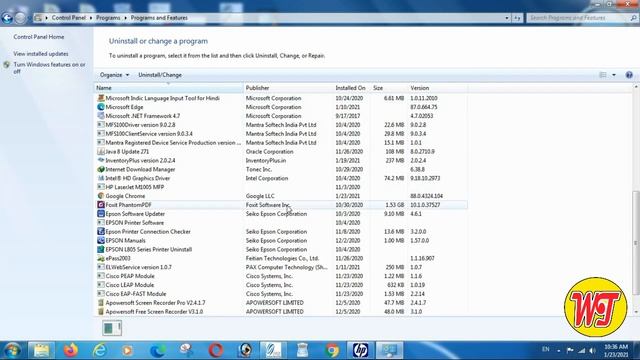This screenshot has width=640, height=360.
Task: Open Turn Windows features on or off
Action: click(49, 68)
